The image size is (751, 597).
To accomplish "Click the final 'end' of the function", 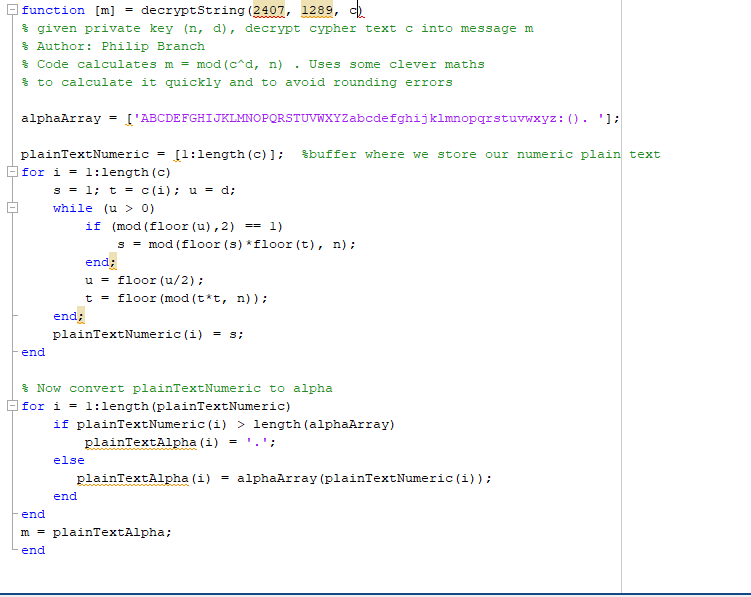I will (33, 550).
